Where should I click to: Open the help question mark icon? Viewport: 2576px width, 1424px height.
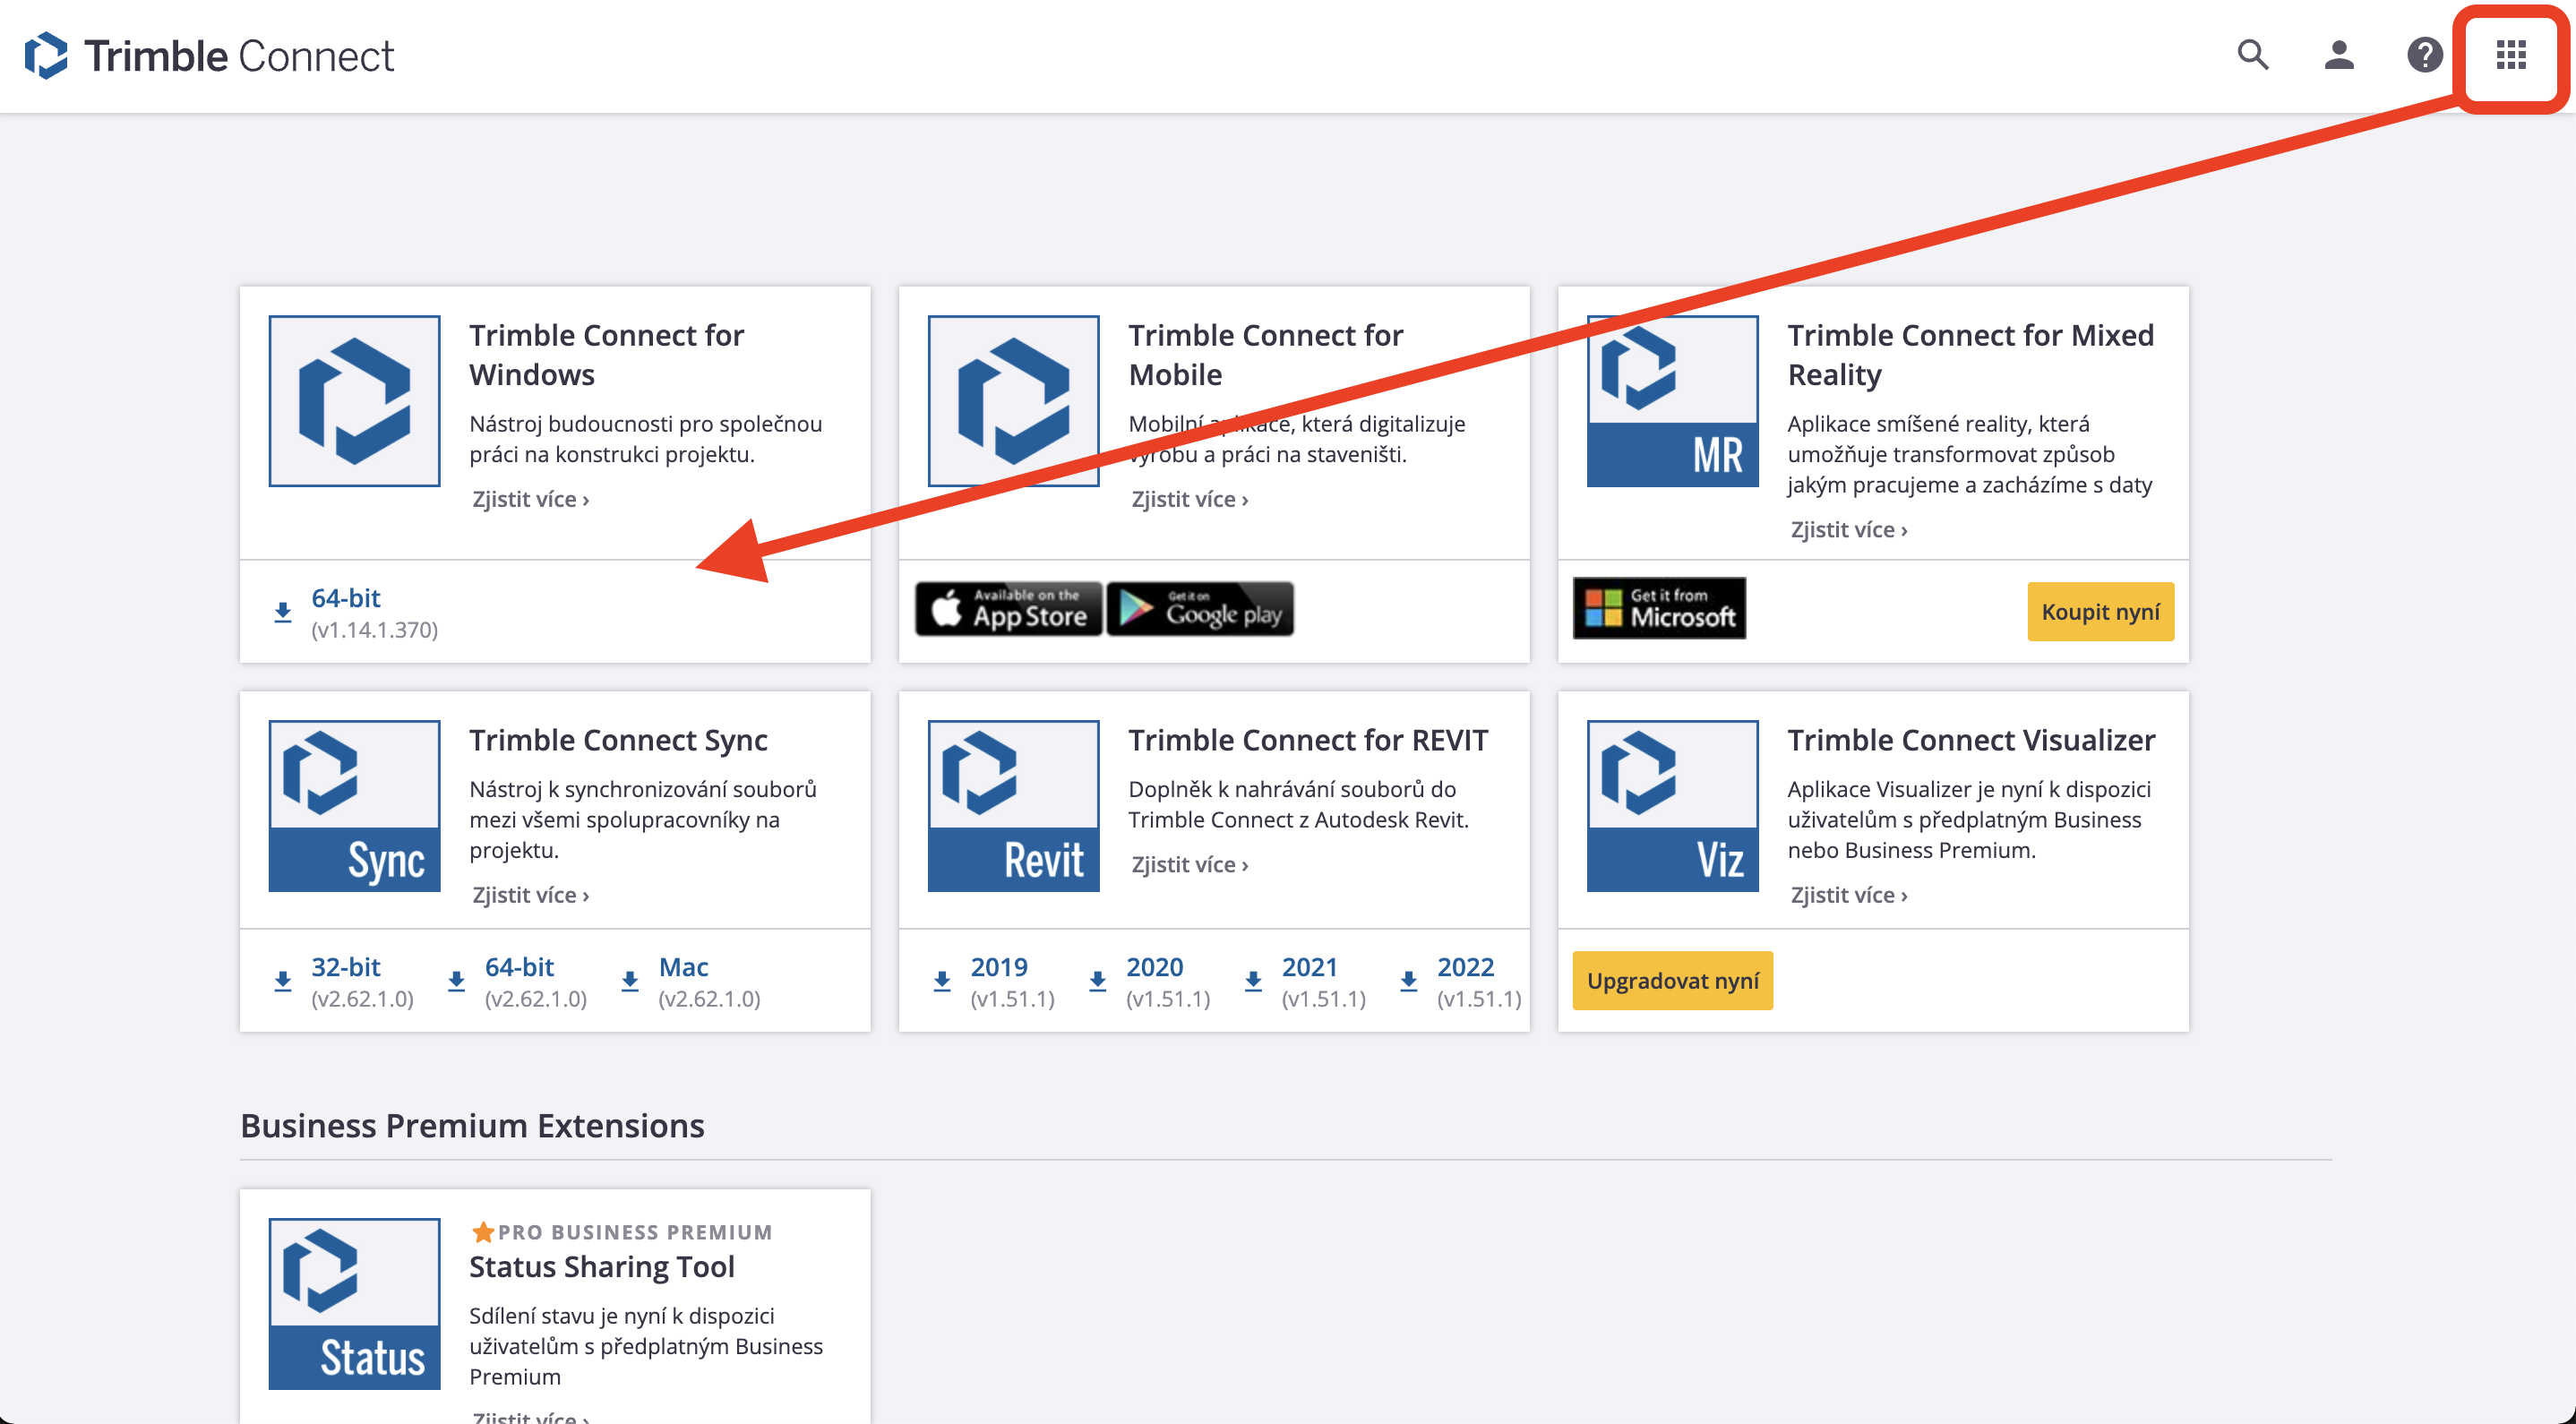(2424, 55)
